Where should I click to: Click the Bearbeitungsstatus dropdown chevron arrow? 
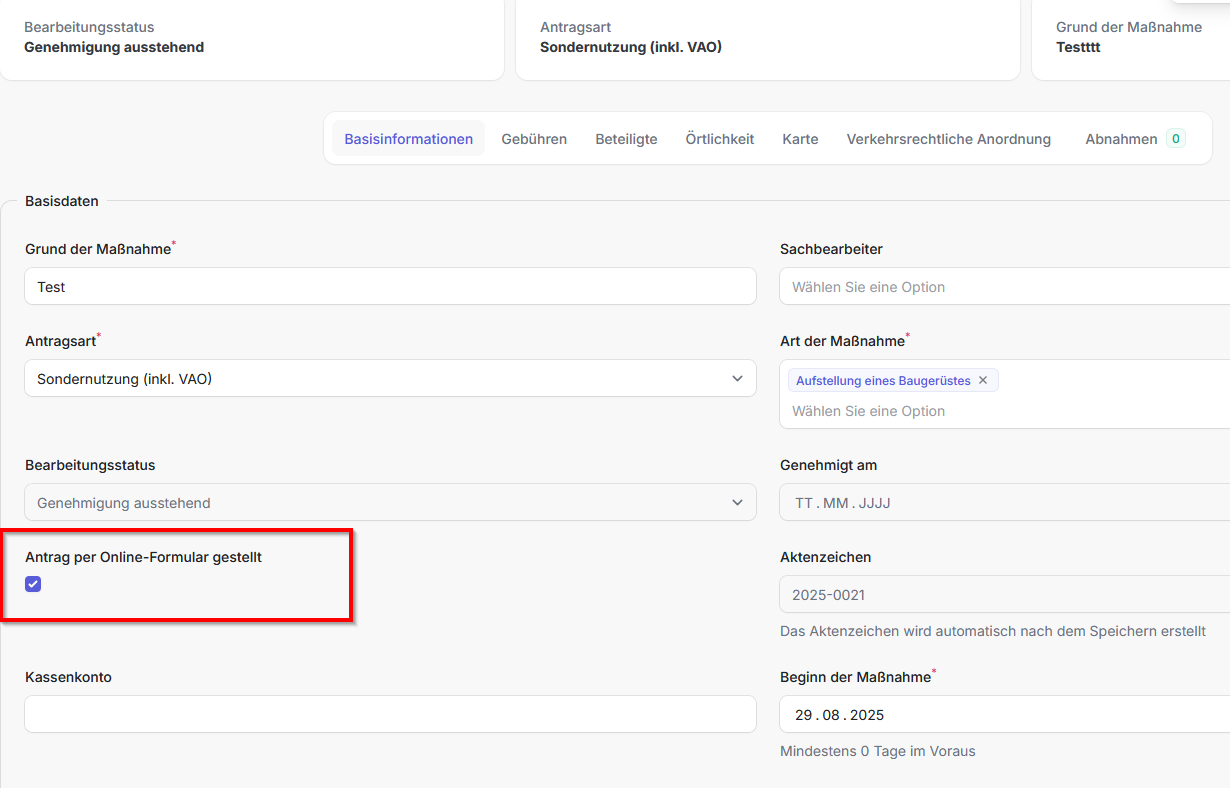[x=737, y=502]
